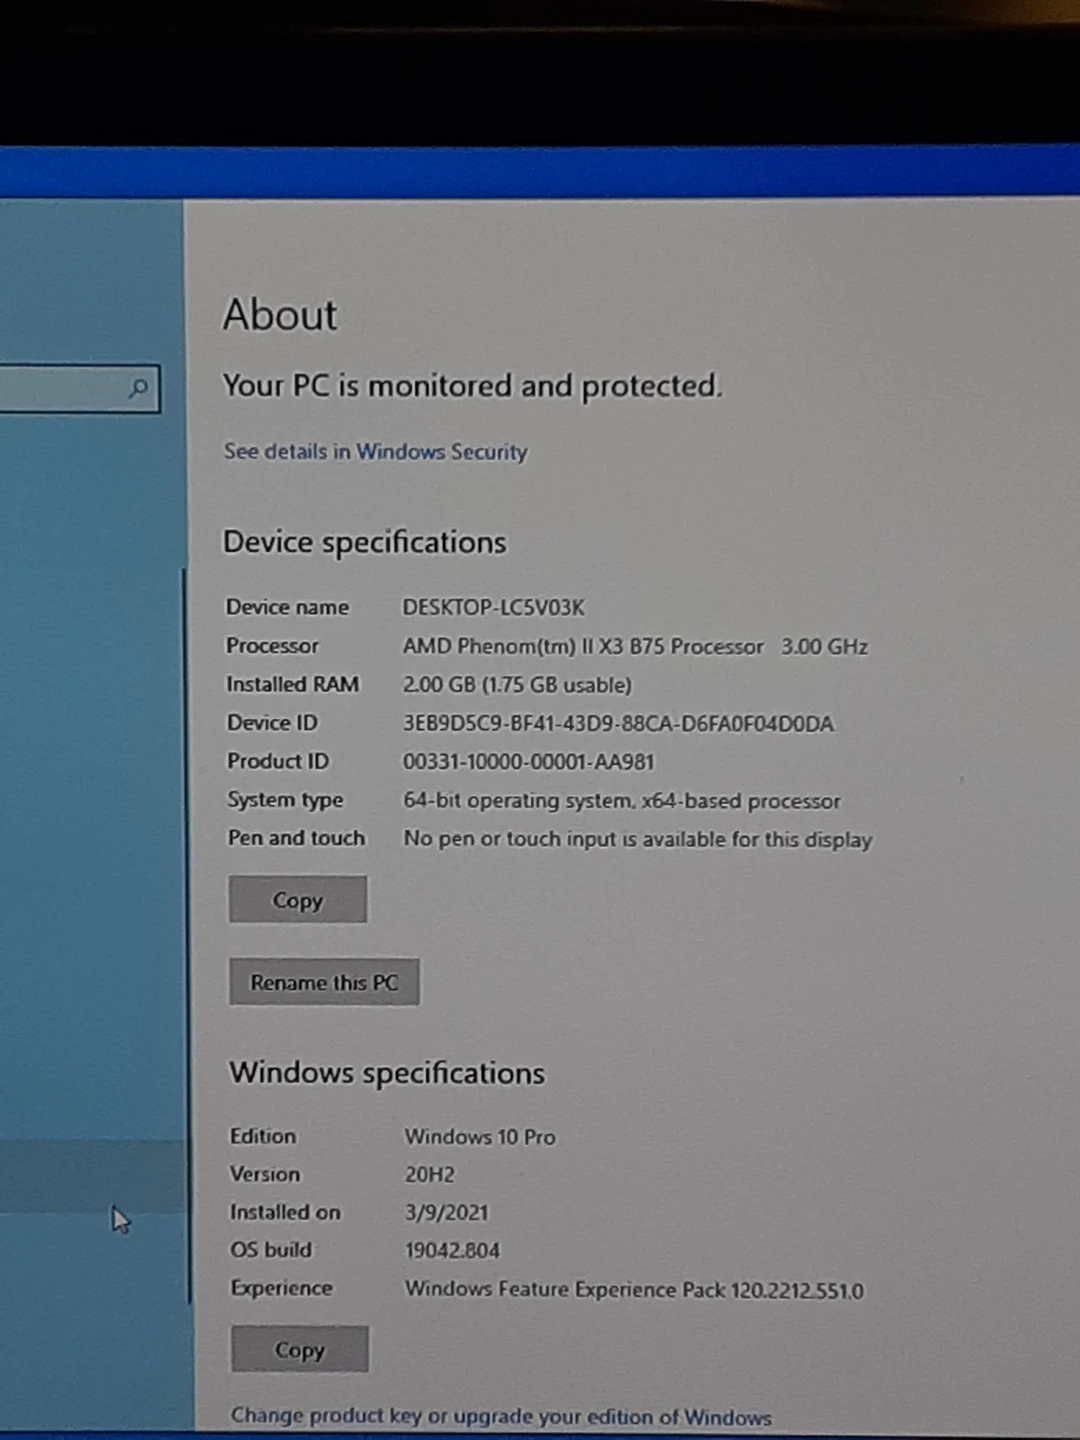Click the Edition label
The image size is (1080, 1440).
coord(263,1136)
